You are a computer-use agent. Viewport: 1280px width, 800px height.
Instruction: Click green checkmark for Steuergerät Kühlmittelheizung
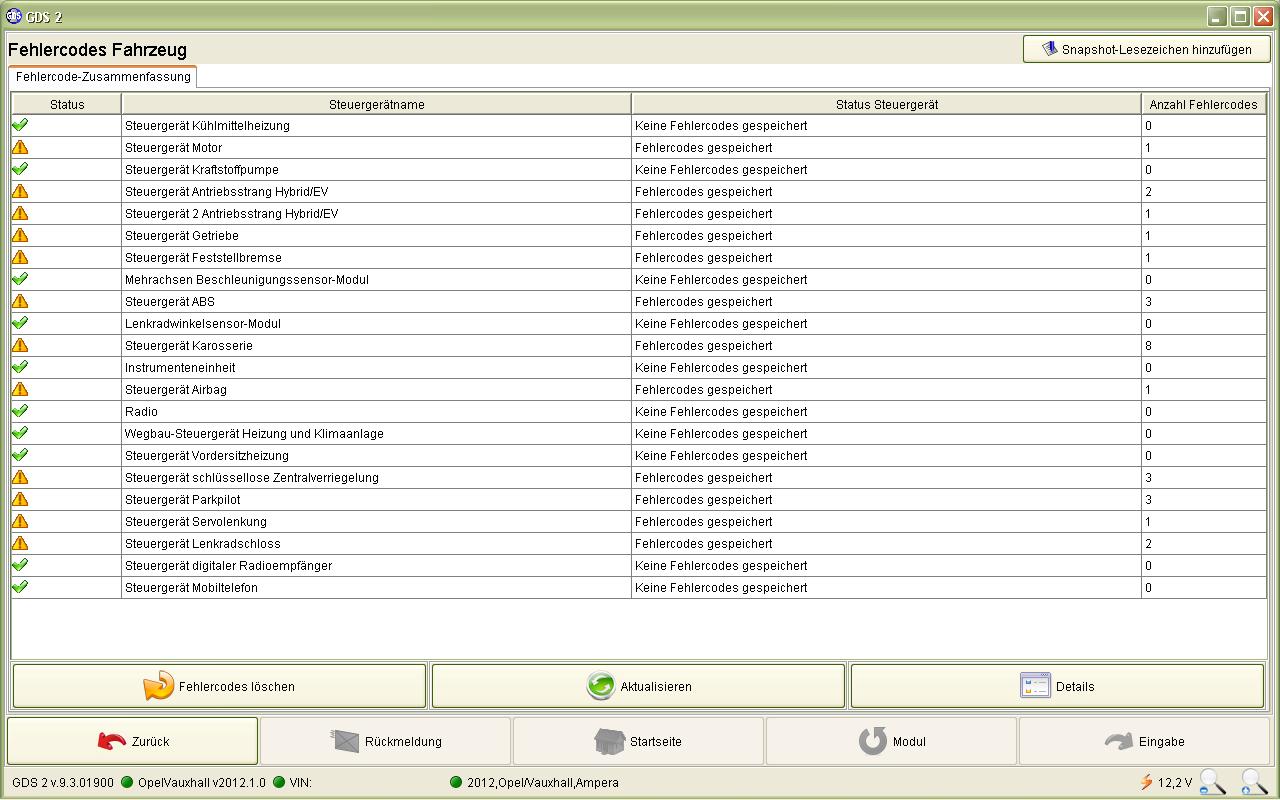click(x=20, y=125)
